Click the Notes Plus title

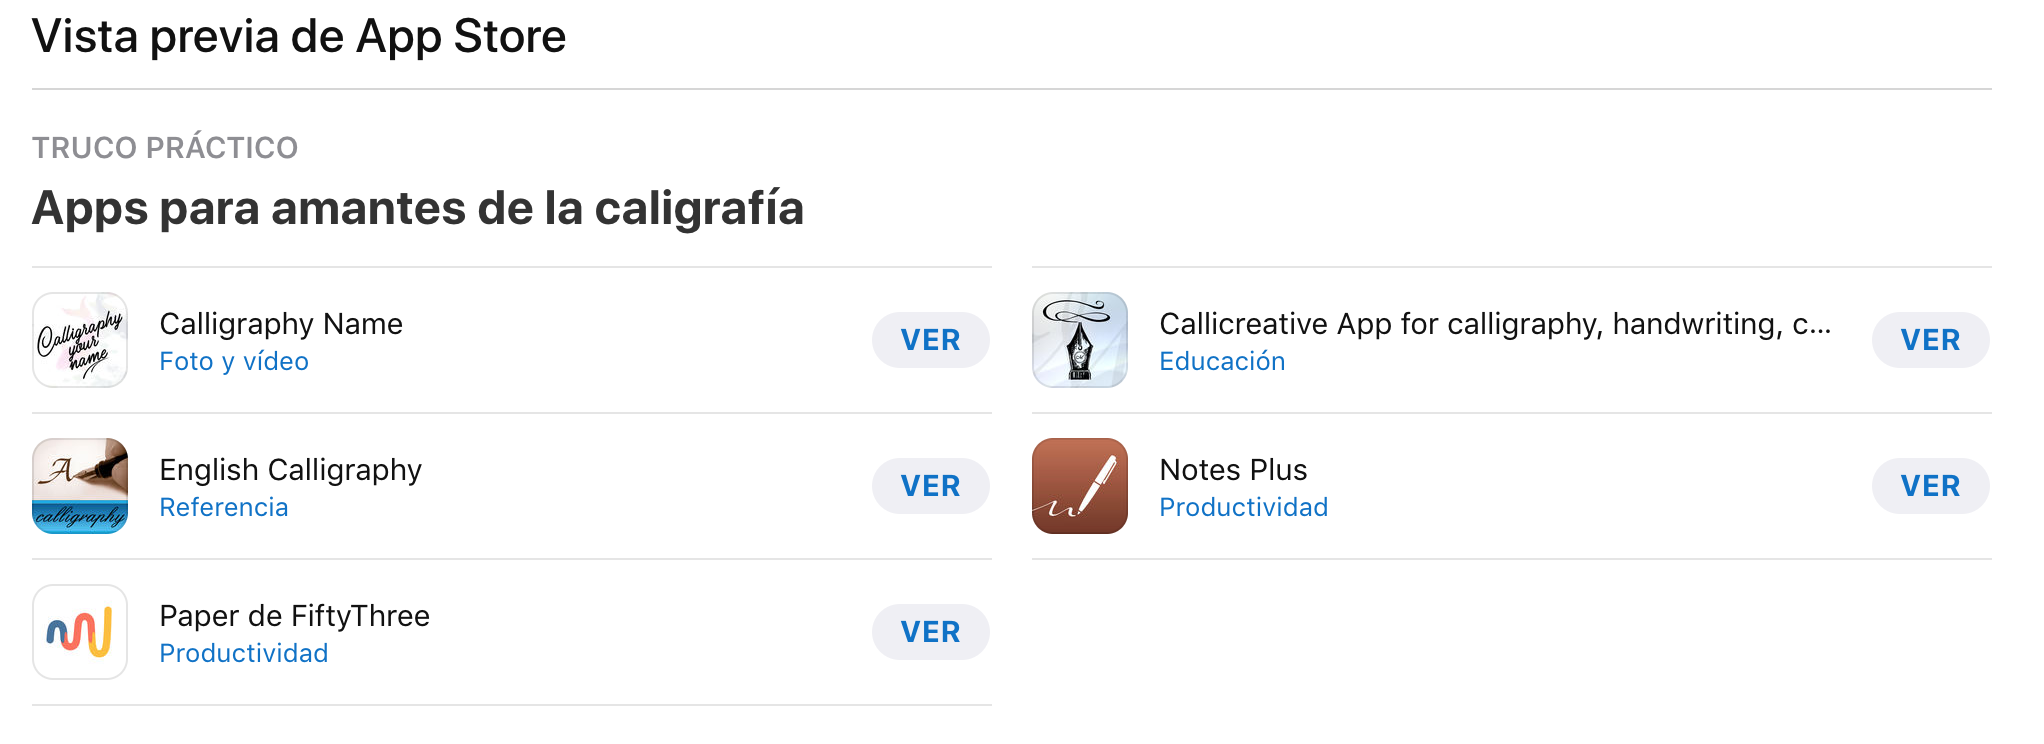click(1233, 470)
